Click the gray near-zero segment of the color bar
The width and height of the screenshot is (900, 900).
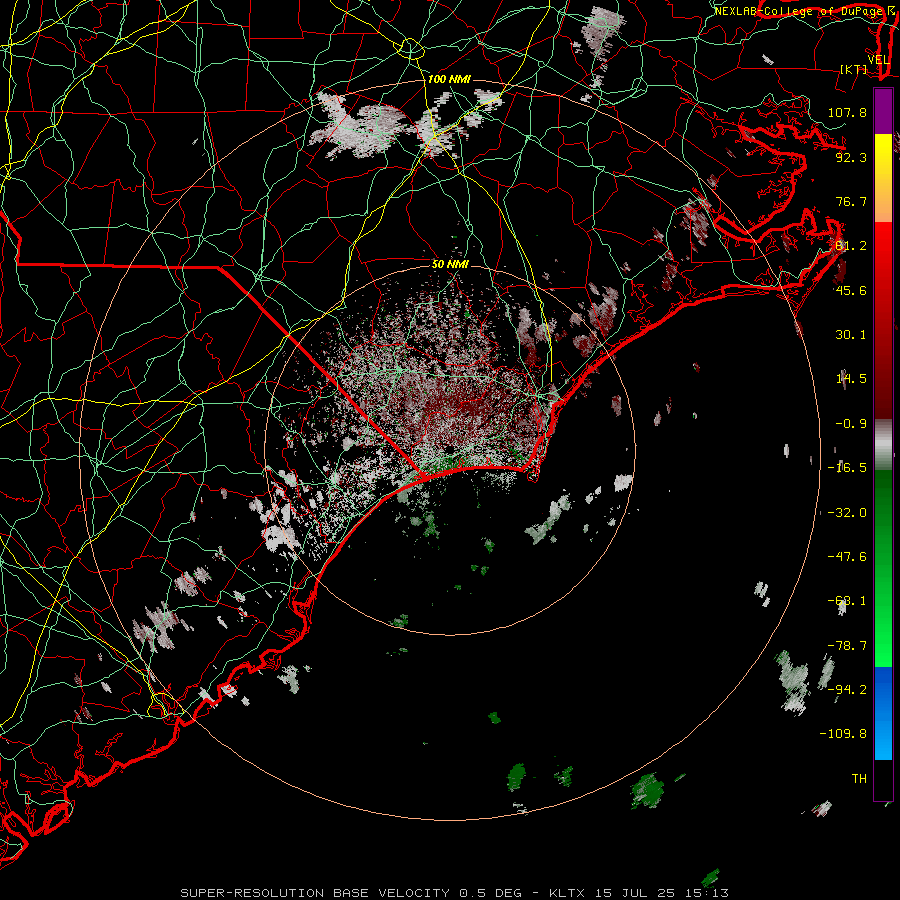pos(883,445)
